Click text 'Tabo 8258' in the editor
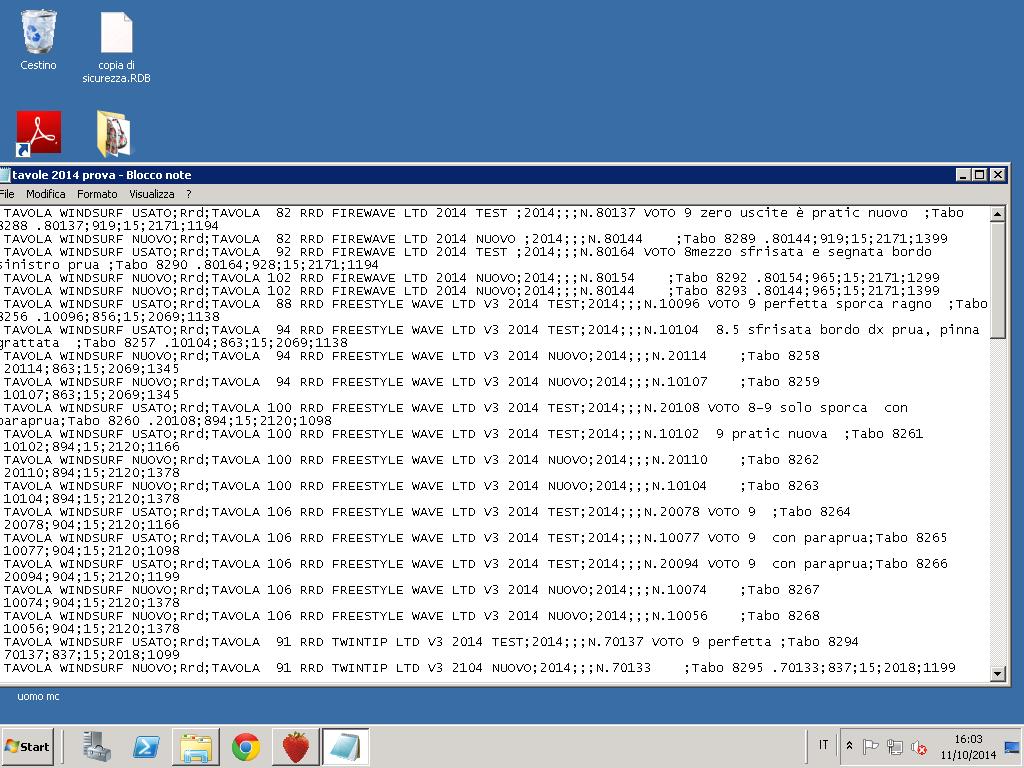The width and height of the screenshot is (1024, 768). pos(784,356)
